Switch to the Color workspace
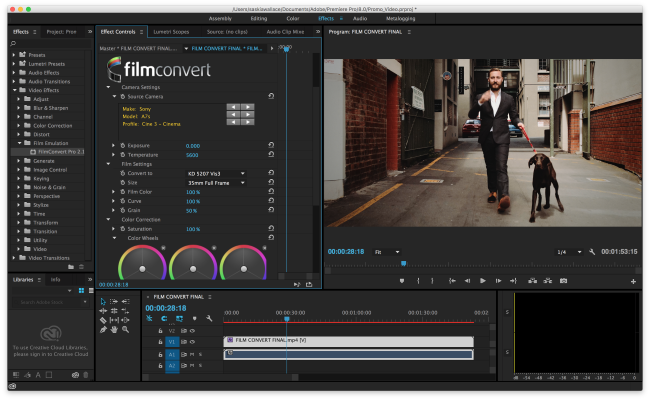The width and height of the screenshot is (650, 400). click(x=293, y=19)
